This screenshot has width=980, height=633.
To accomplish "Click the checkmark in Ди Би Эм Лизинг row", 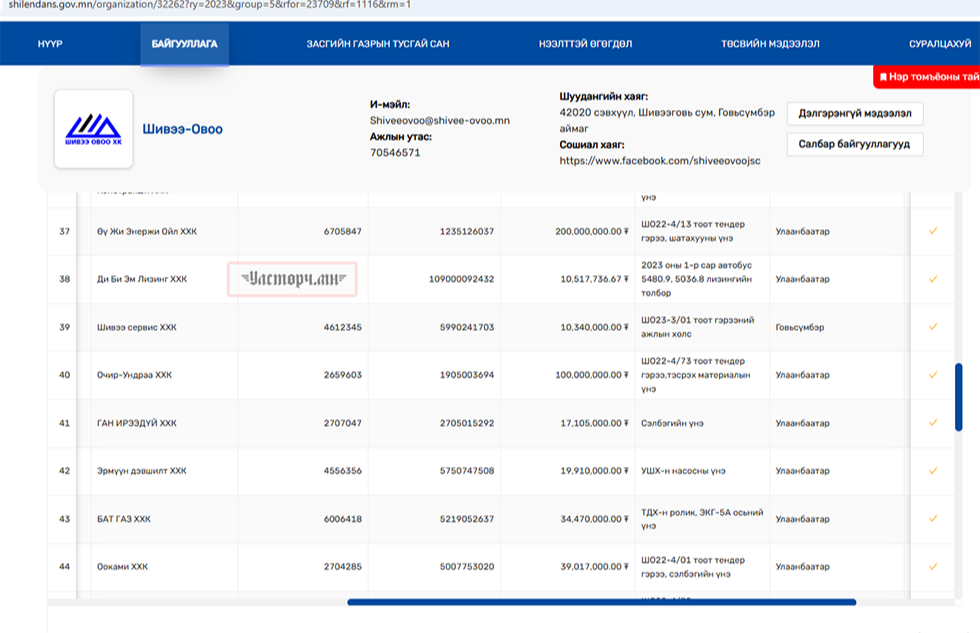I will pyautogui.click(x=932, y=279).
